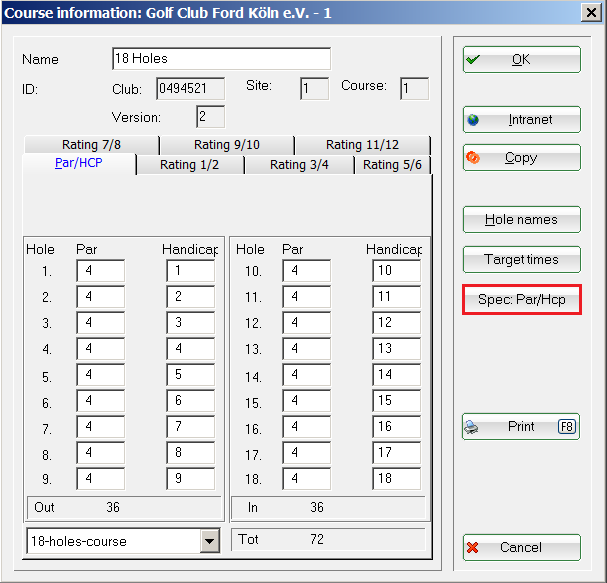This screenshot has width=607, height=583.
Task: Click the Par field for hole 6
Action: 101,401
